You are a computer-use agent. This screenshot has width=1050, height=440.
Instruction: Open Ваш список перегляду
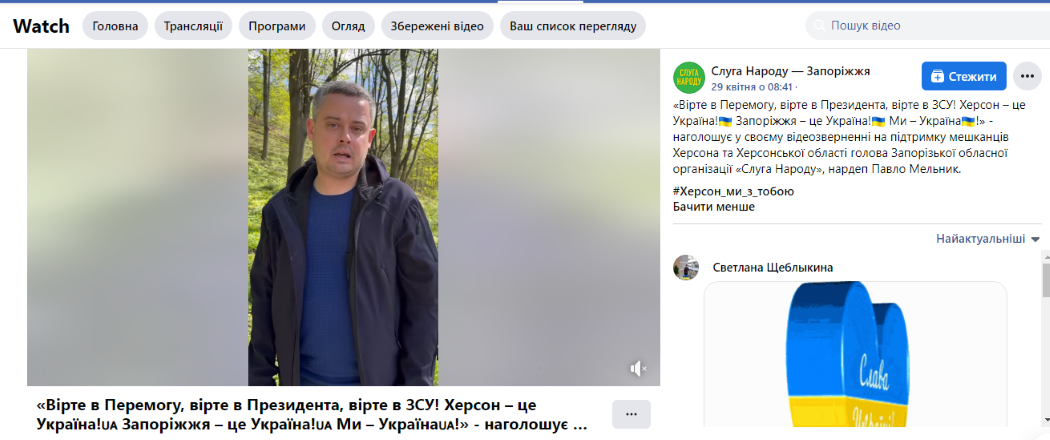point(573,26)
